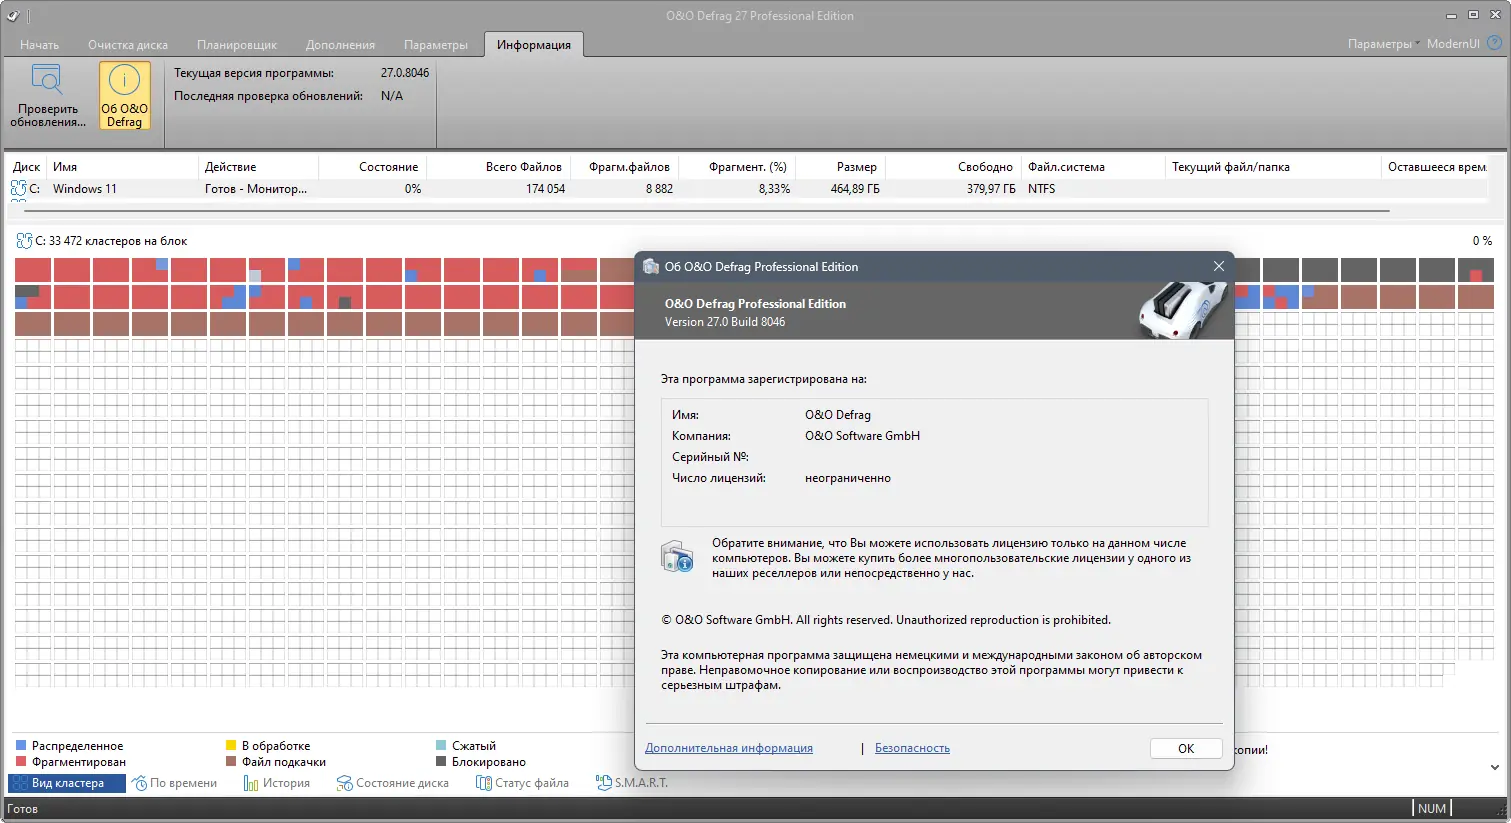Click the license info icon in the dialog
The height and width of the screenshot is (823, 1511).
(677, 557)
